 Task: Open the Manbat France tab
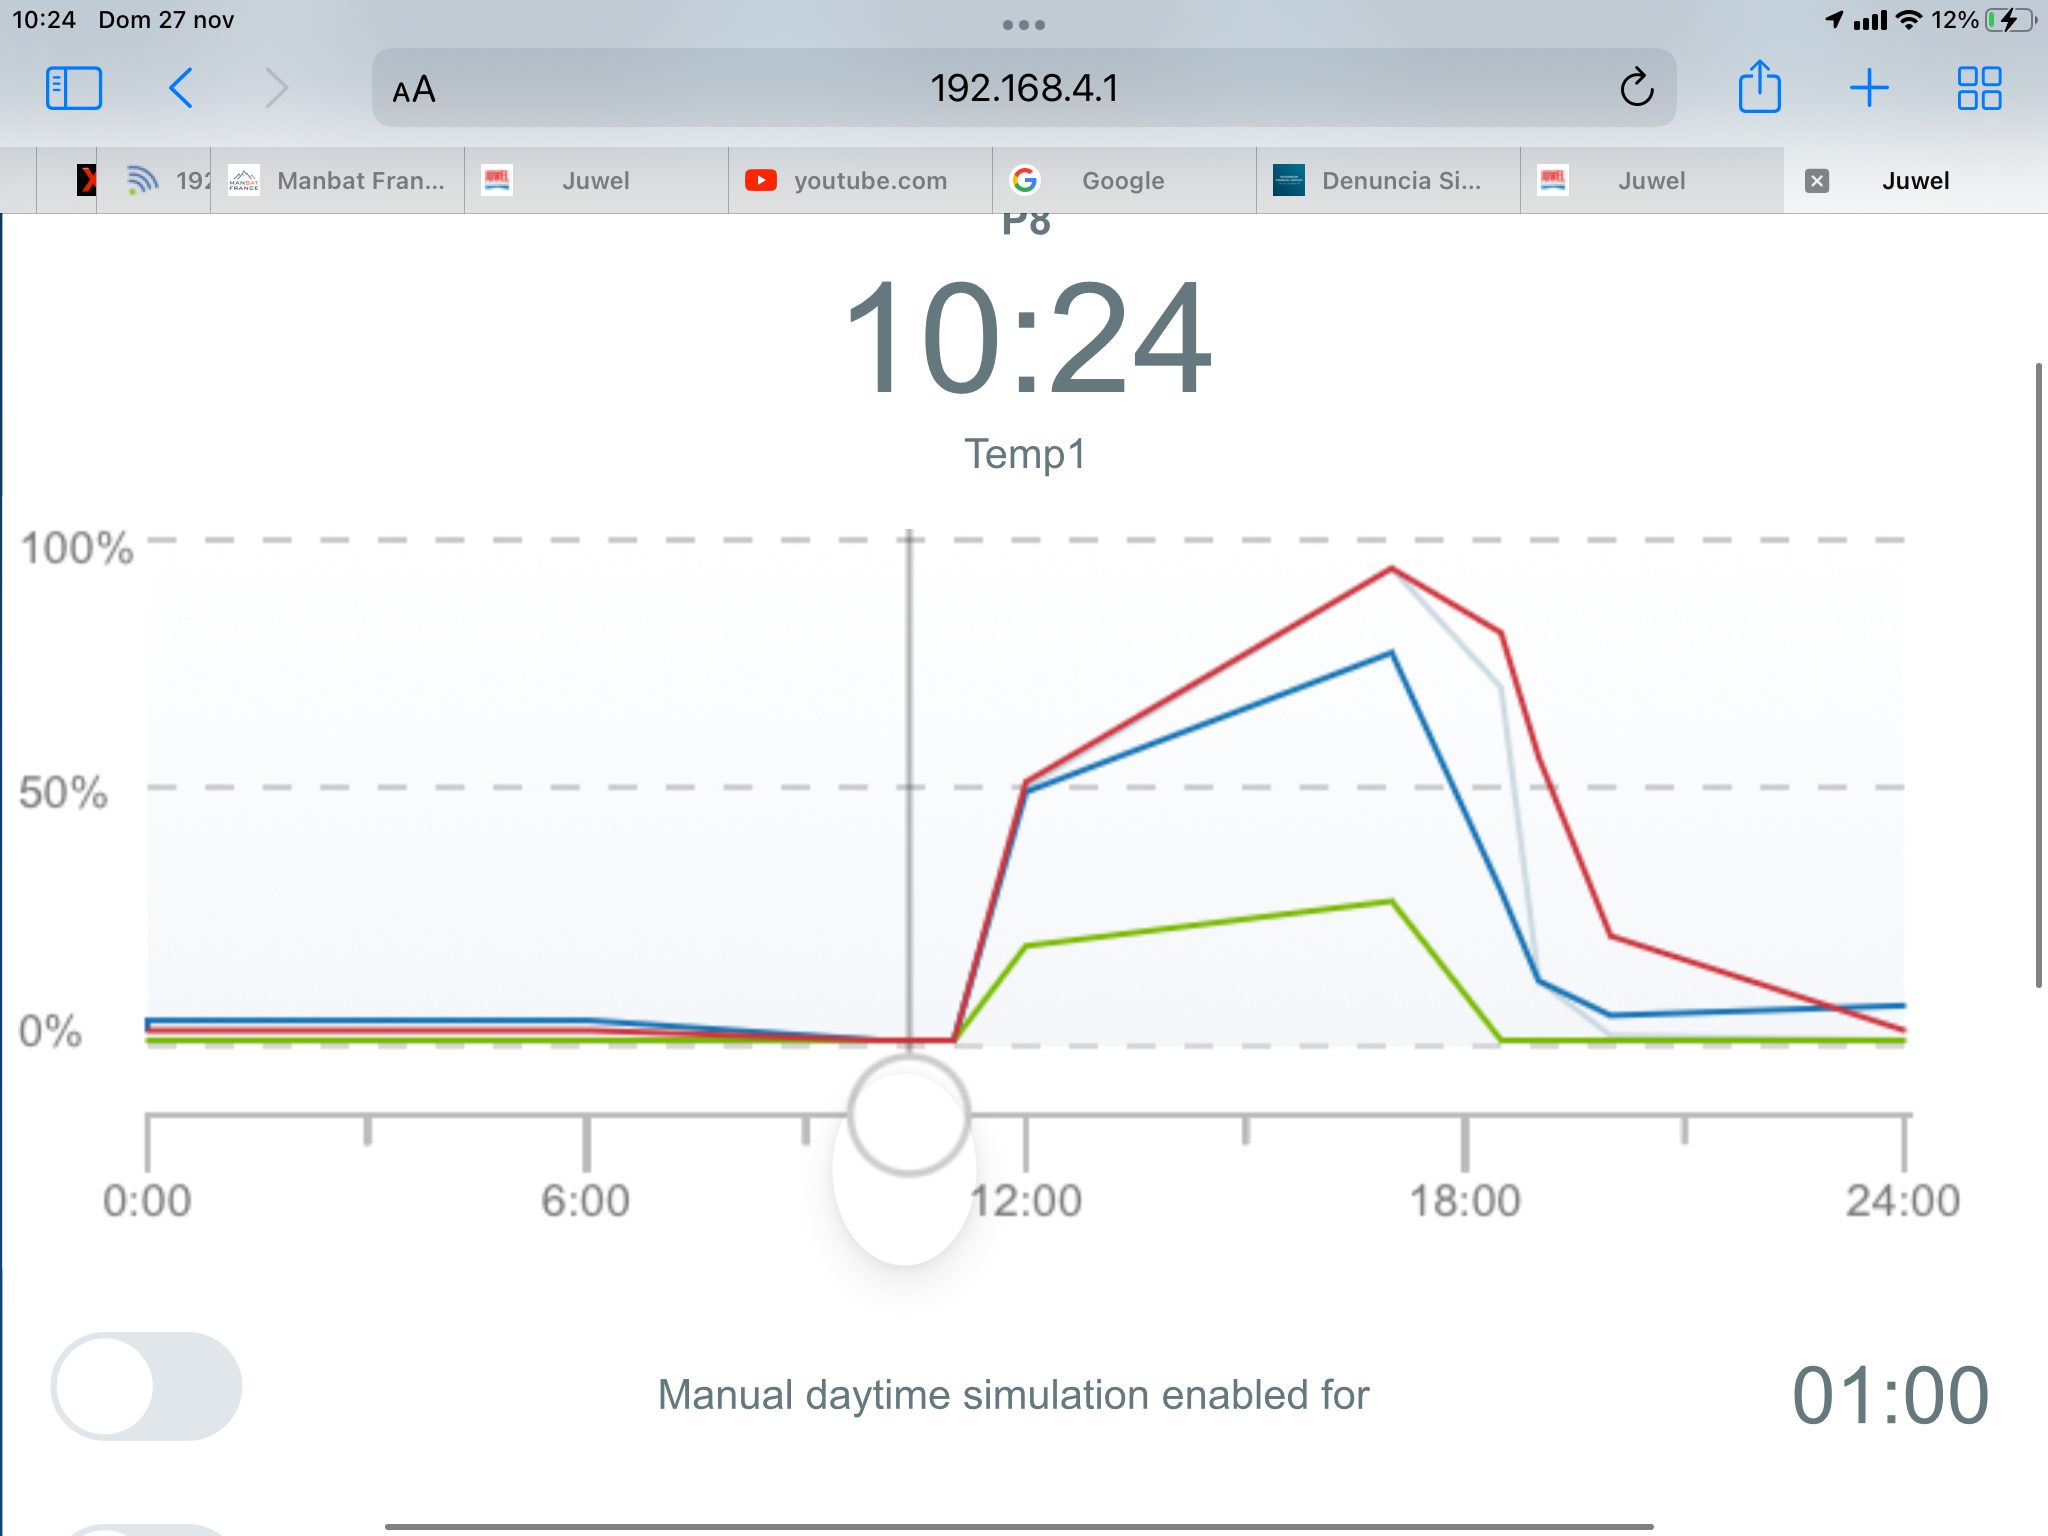click(x=340, y=181)
